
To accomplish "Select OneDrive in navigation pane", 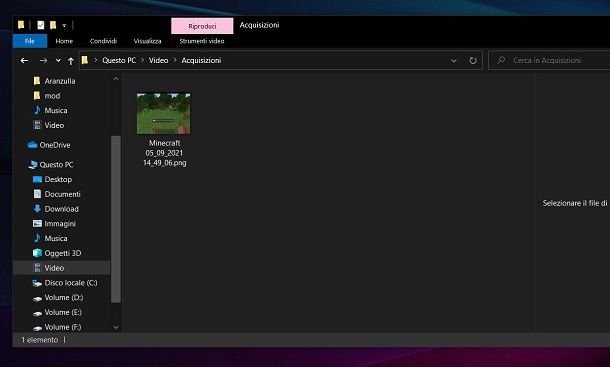I will (x=55, y=145).
